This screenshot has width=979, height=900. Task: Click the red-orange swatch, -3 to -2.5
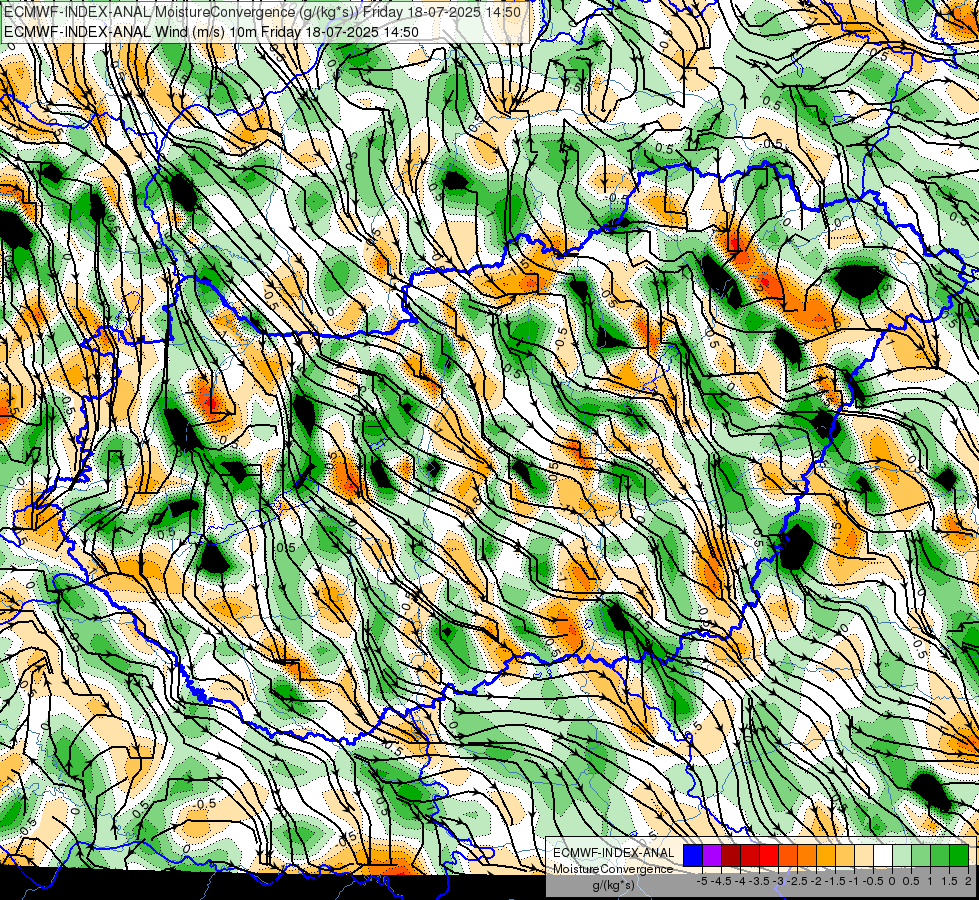(x=788, y=855)
